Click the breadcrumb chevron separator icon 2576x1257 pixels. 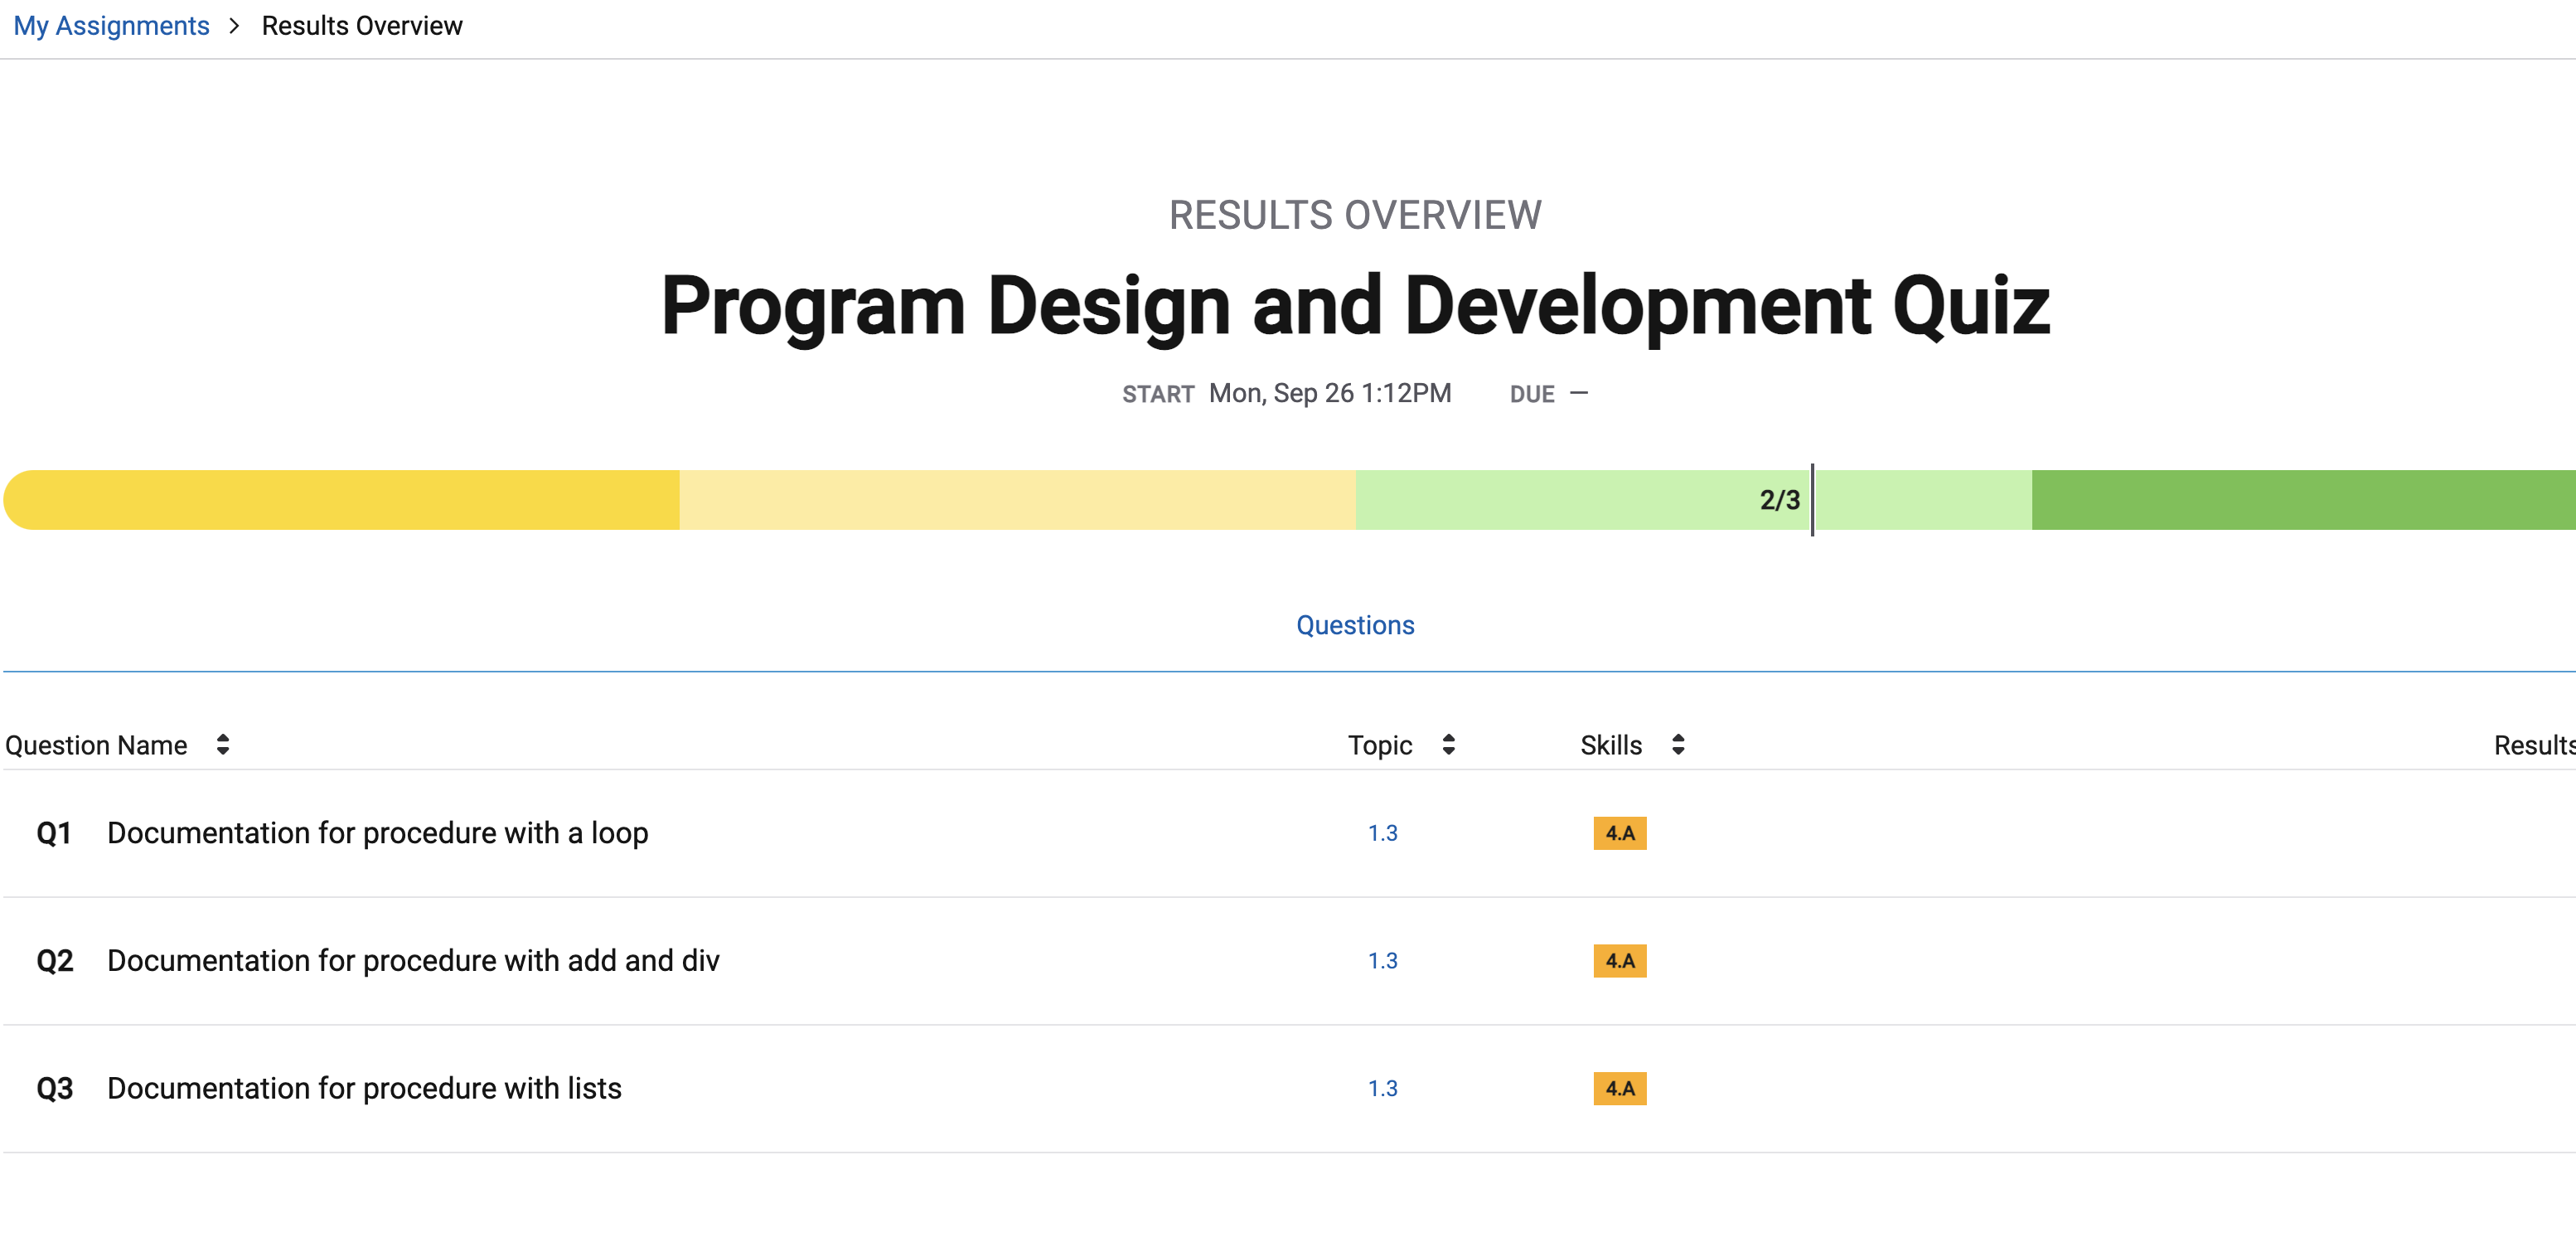pos(235,26)
